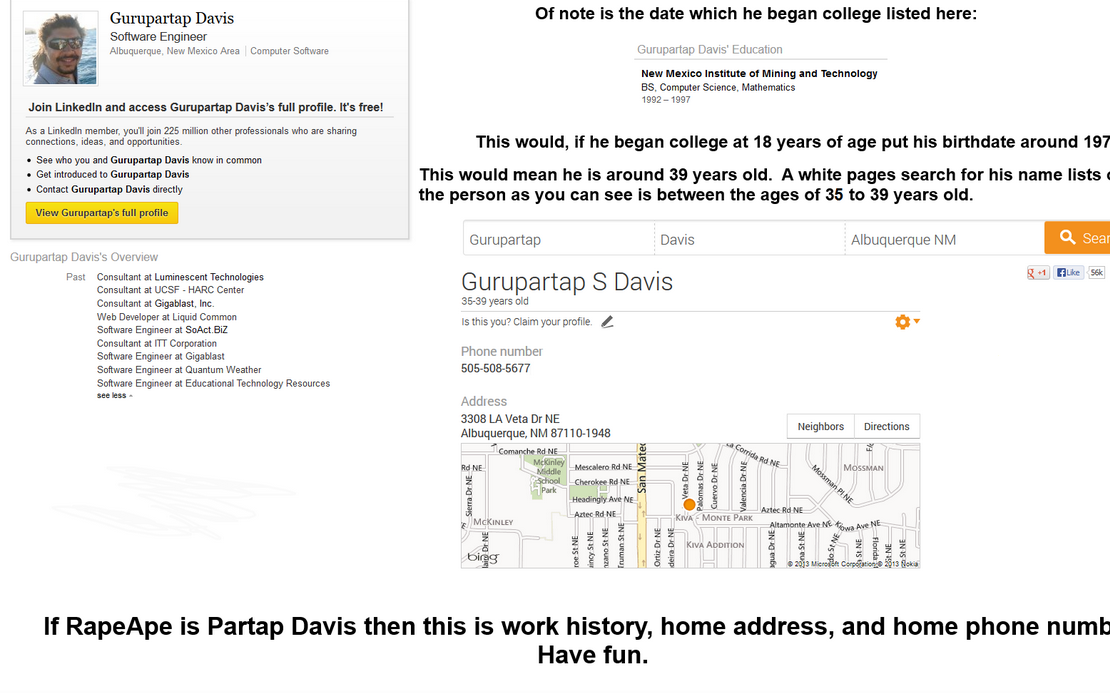The width and height of the screenshot is (1110, 693).
Task: Click the Directions button
Action: coord(886,427)
